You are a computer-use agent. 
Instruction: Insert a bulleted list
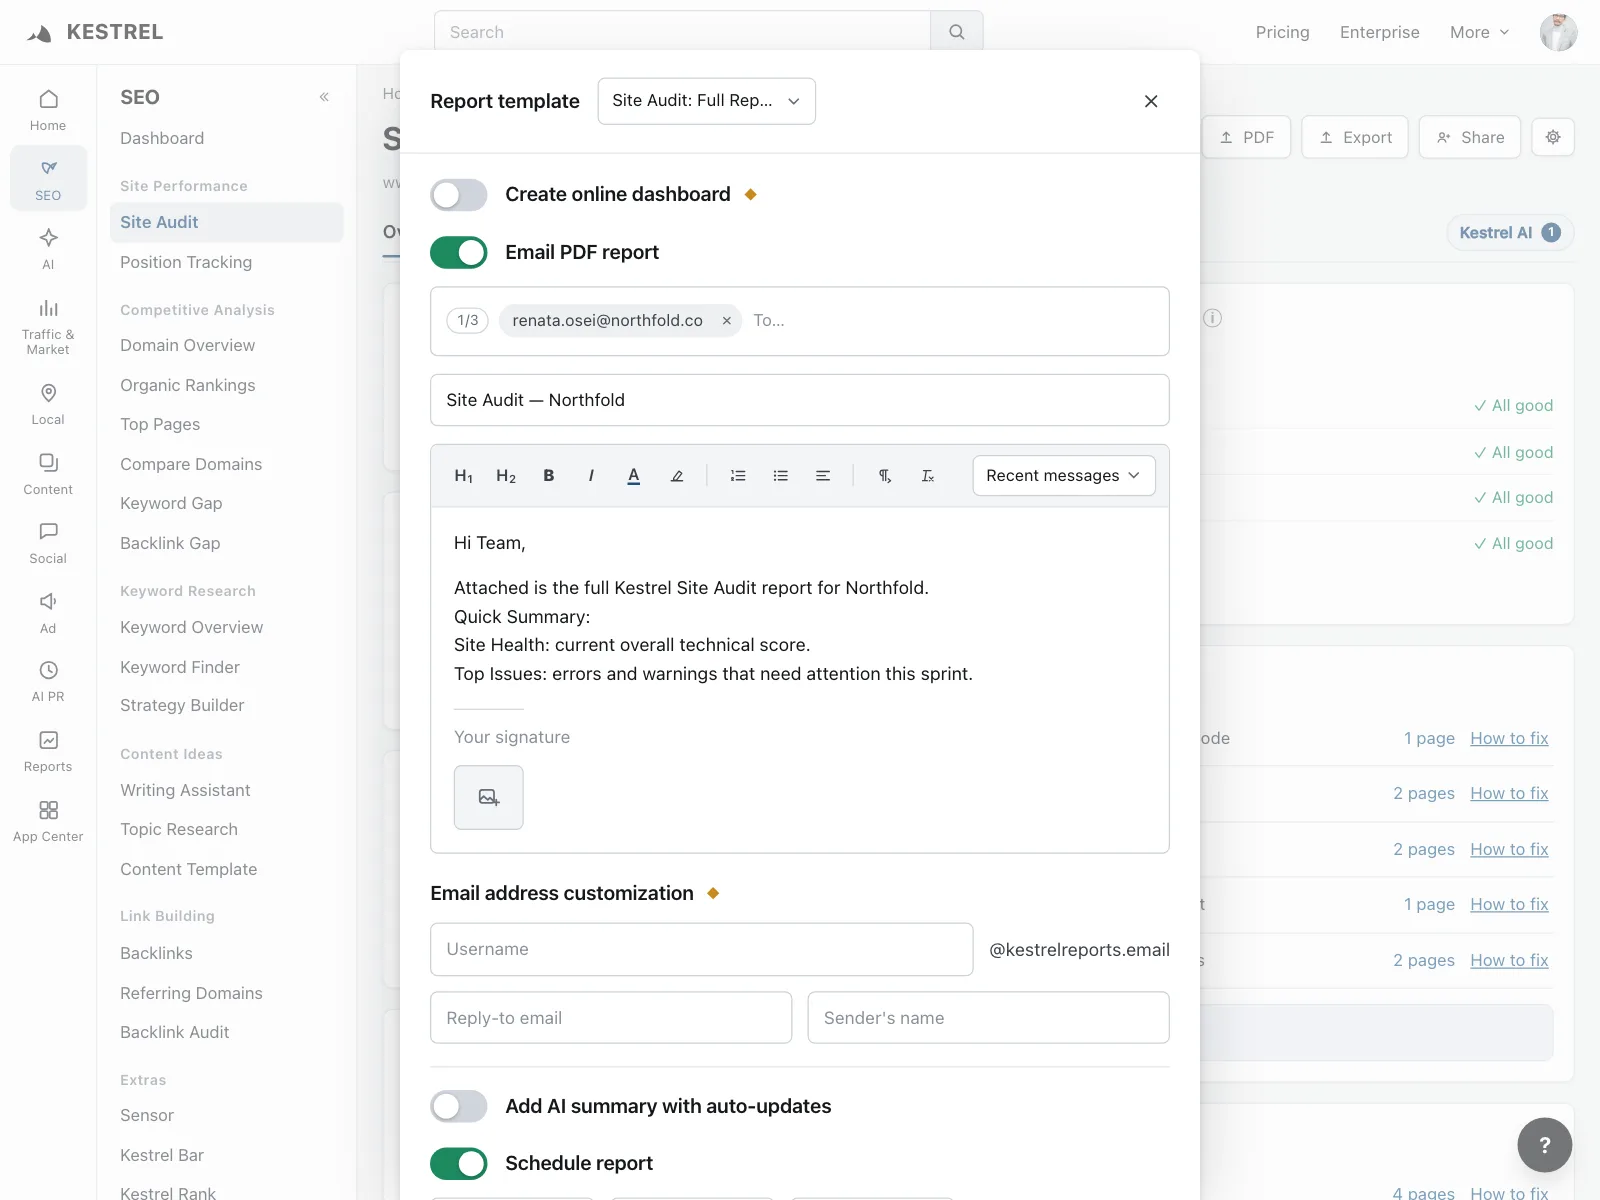pyautogui.click(x=781, y=476)
